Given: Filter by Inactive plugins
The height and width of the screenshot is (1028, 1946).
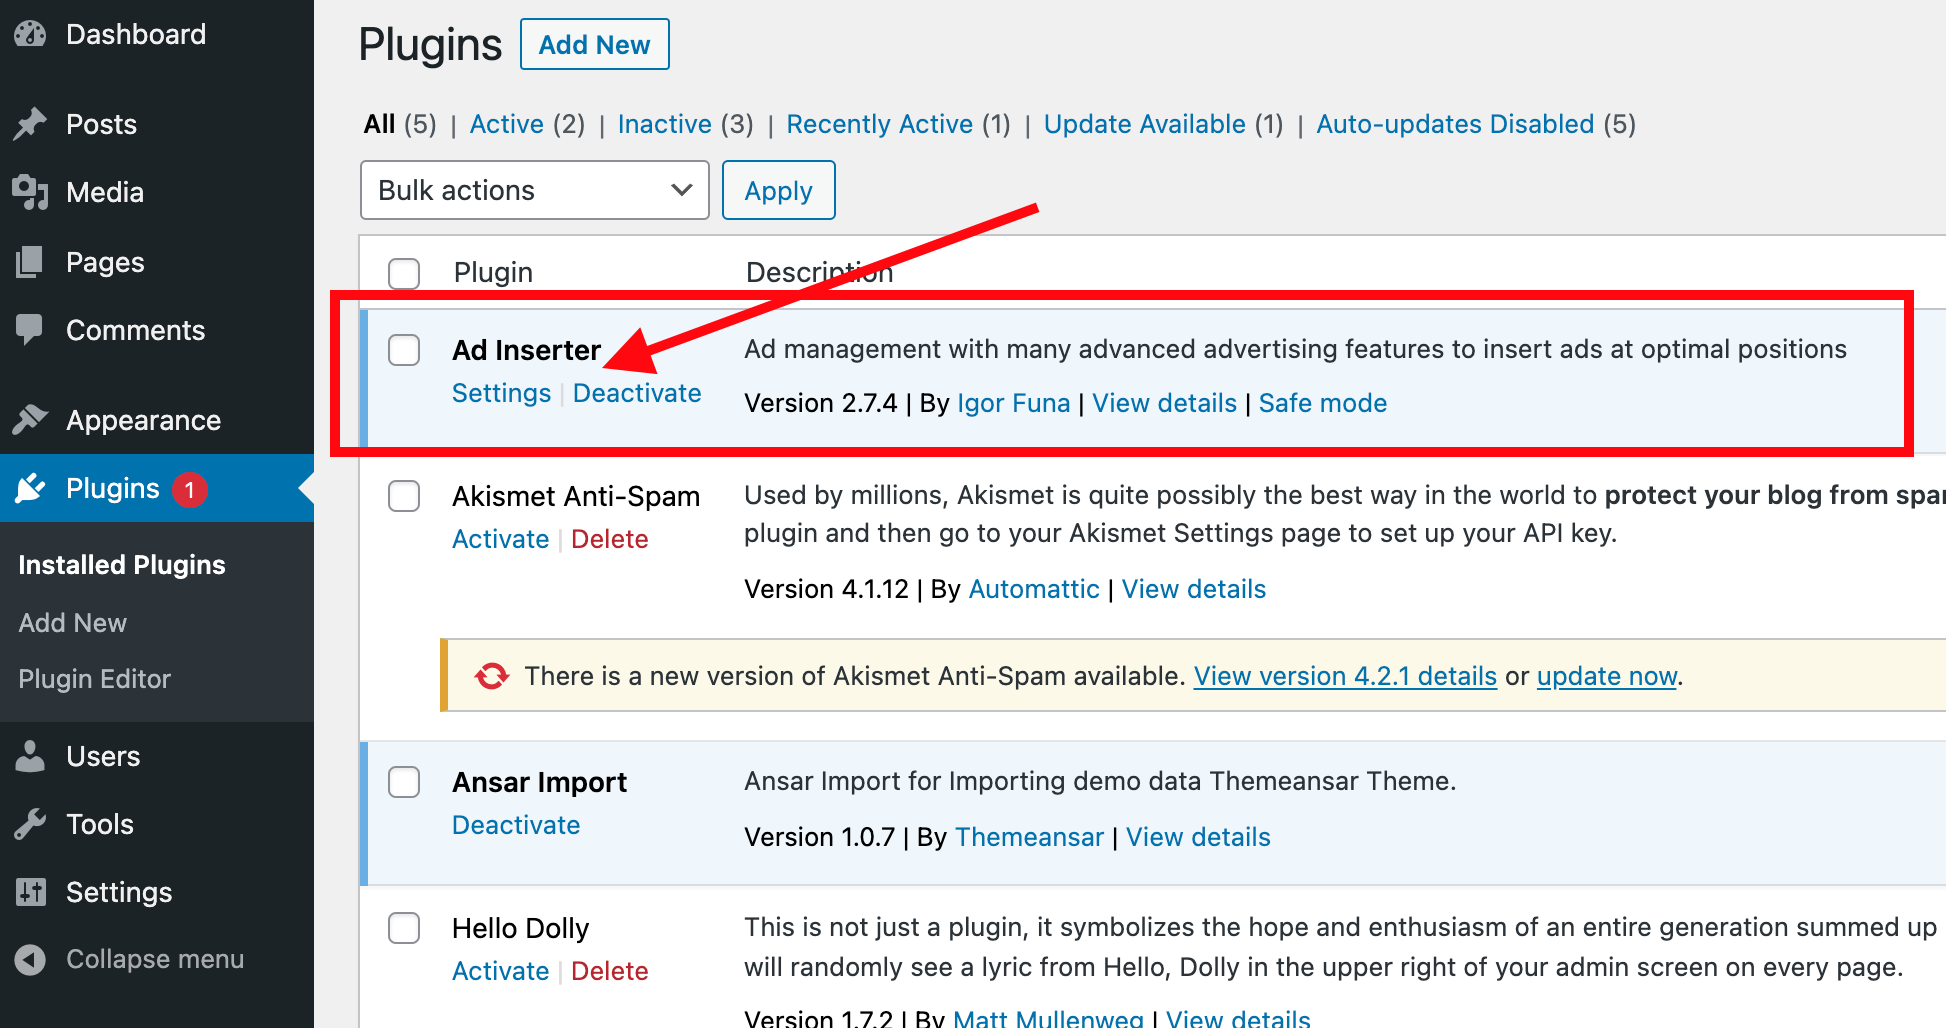Looking at the screenshot, I should [685, 124].
